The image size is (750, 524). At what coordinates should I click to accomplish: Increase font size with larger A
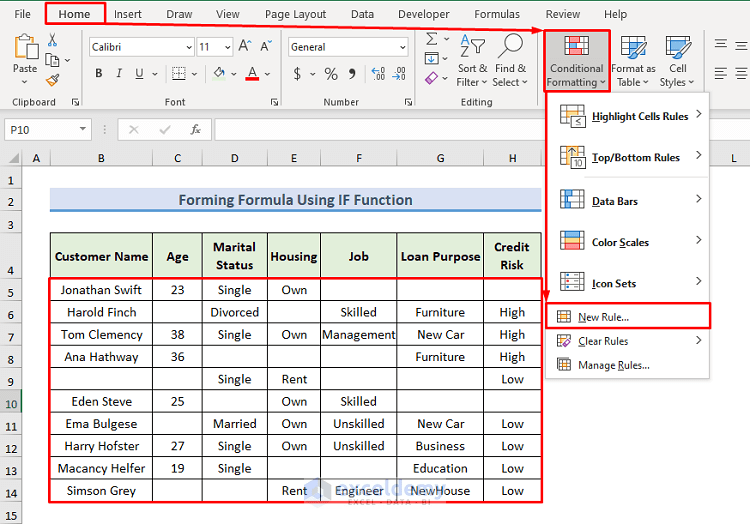(x=244, y=46)
